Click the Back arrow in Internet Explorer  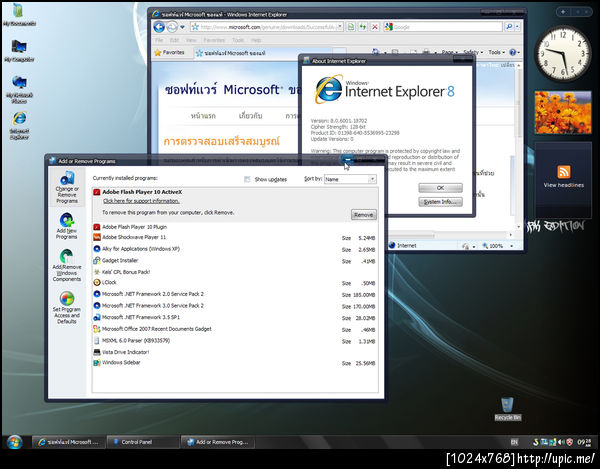click(159, 27)
